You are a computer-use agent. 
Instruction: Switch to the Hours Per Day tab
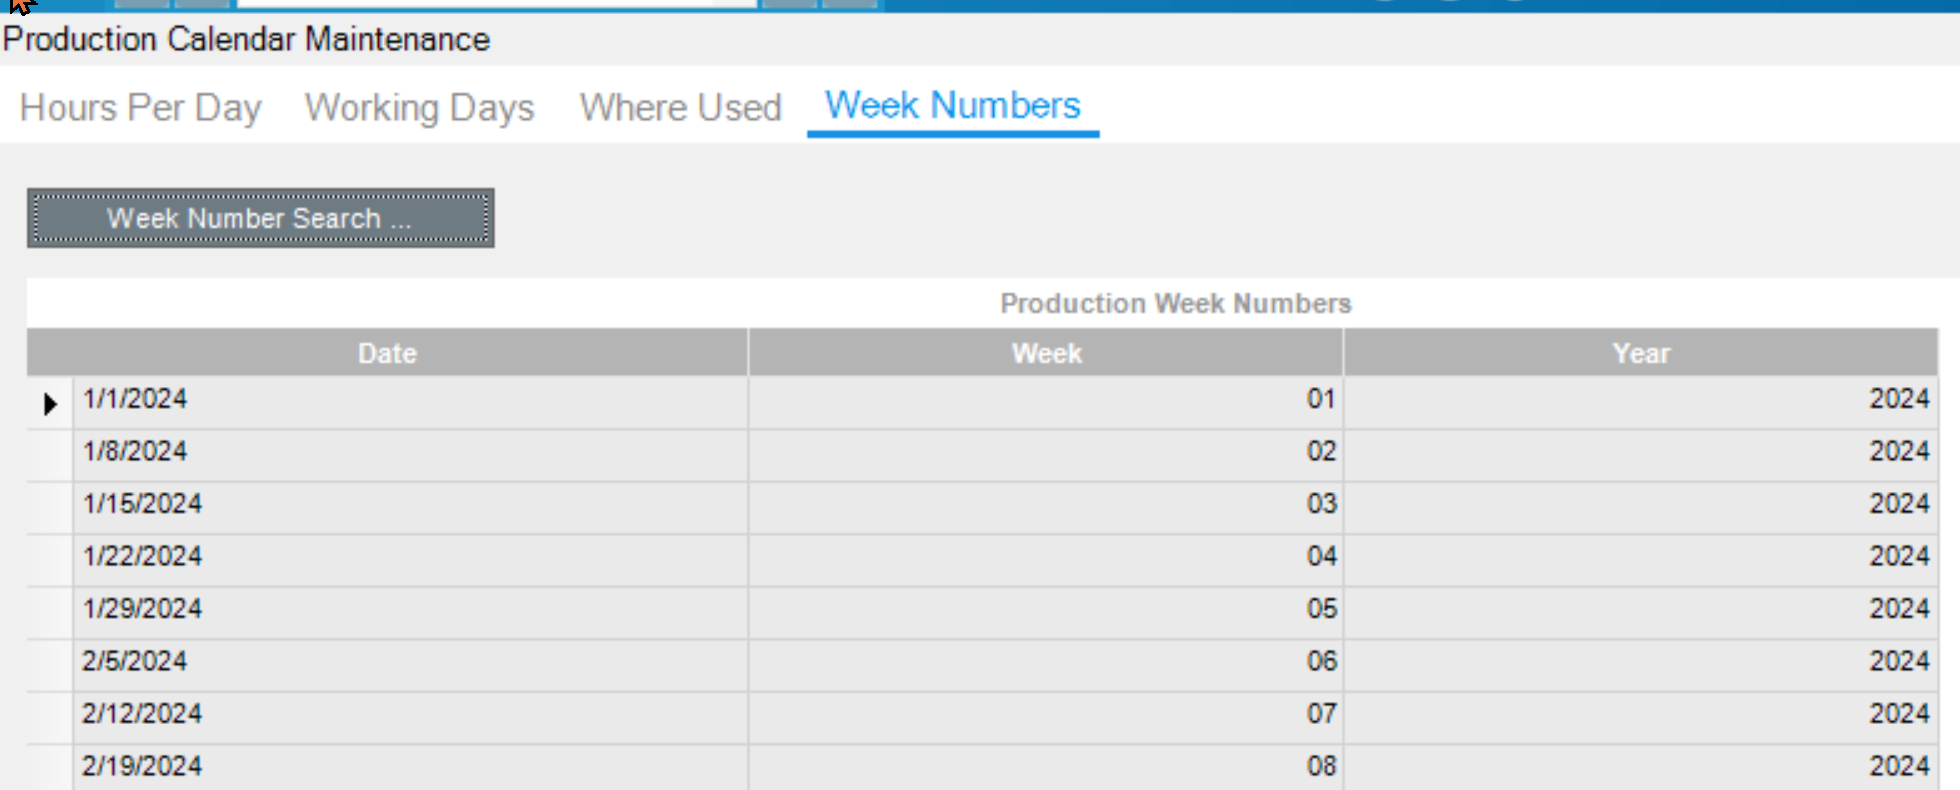(x=141, y=107)
